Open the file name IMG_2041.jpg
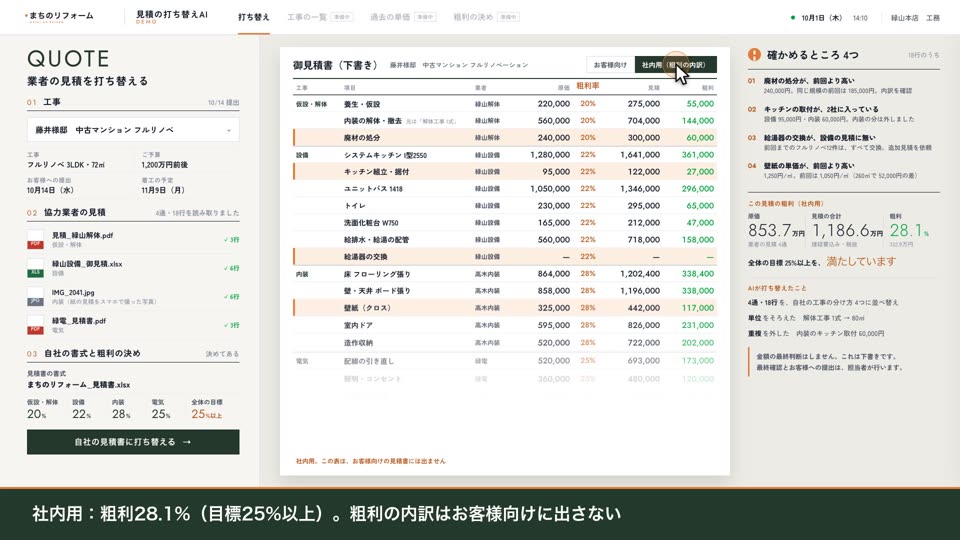 coord(73,293)
